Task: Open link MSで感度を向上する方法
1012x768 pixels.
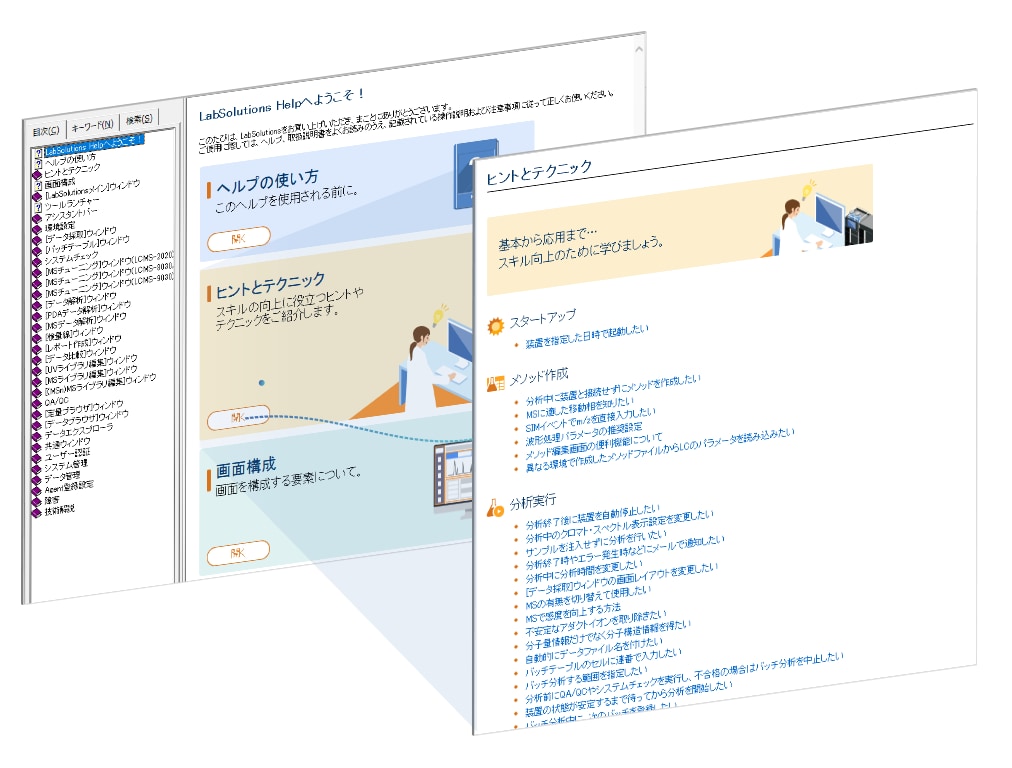Action: click(573, 613)
